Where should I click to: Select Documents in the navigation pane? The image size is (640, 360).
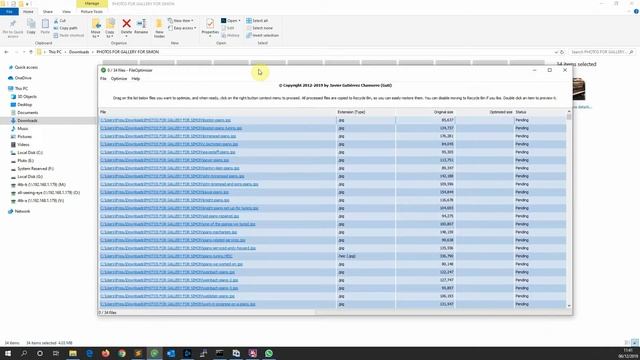[x=27, y=113]
